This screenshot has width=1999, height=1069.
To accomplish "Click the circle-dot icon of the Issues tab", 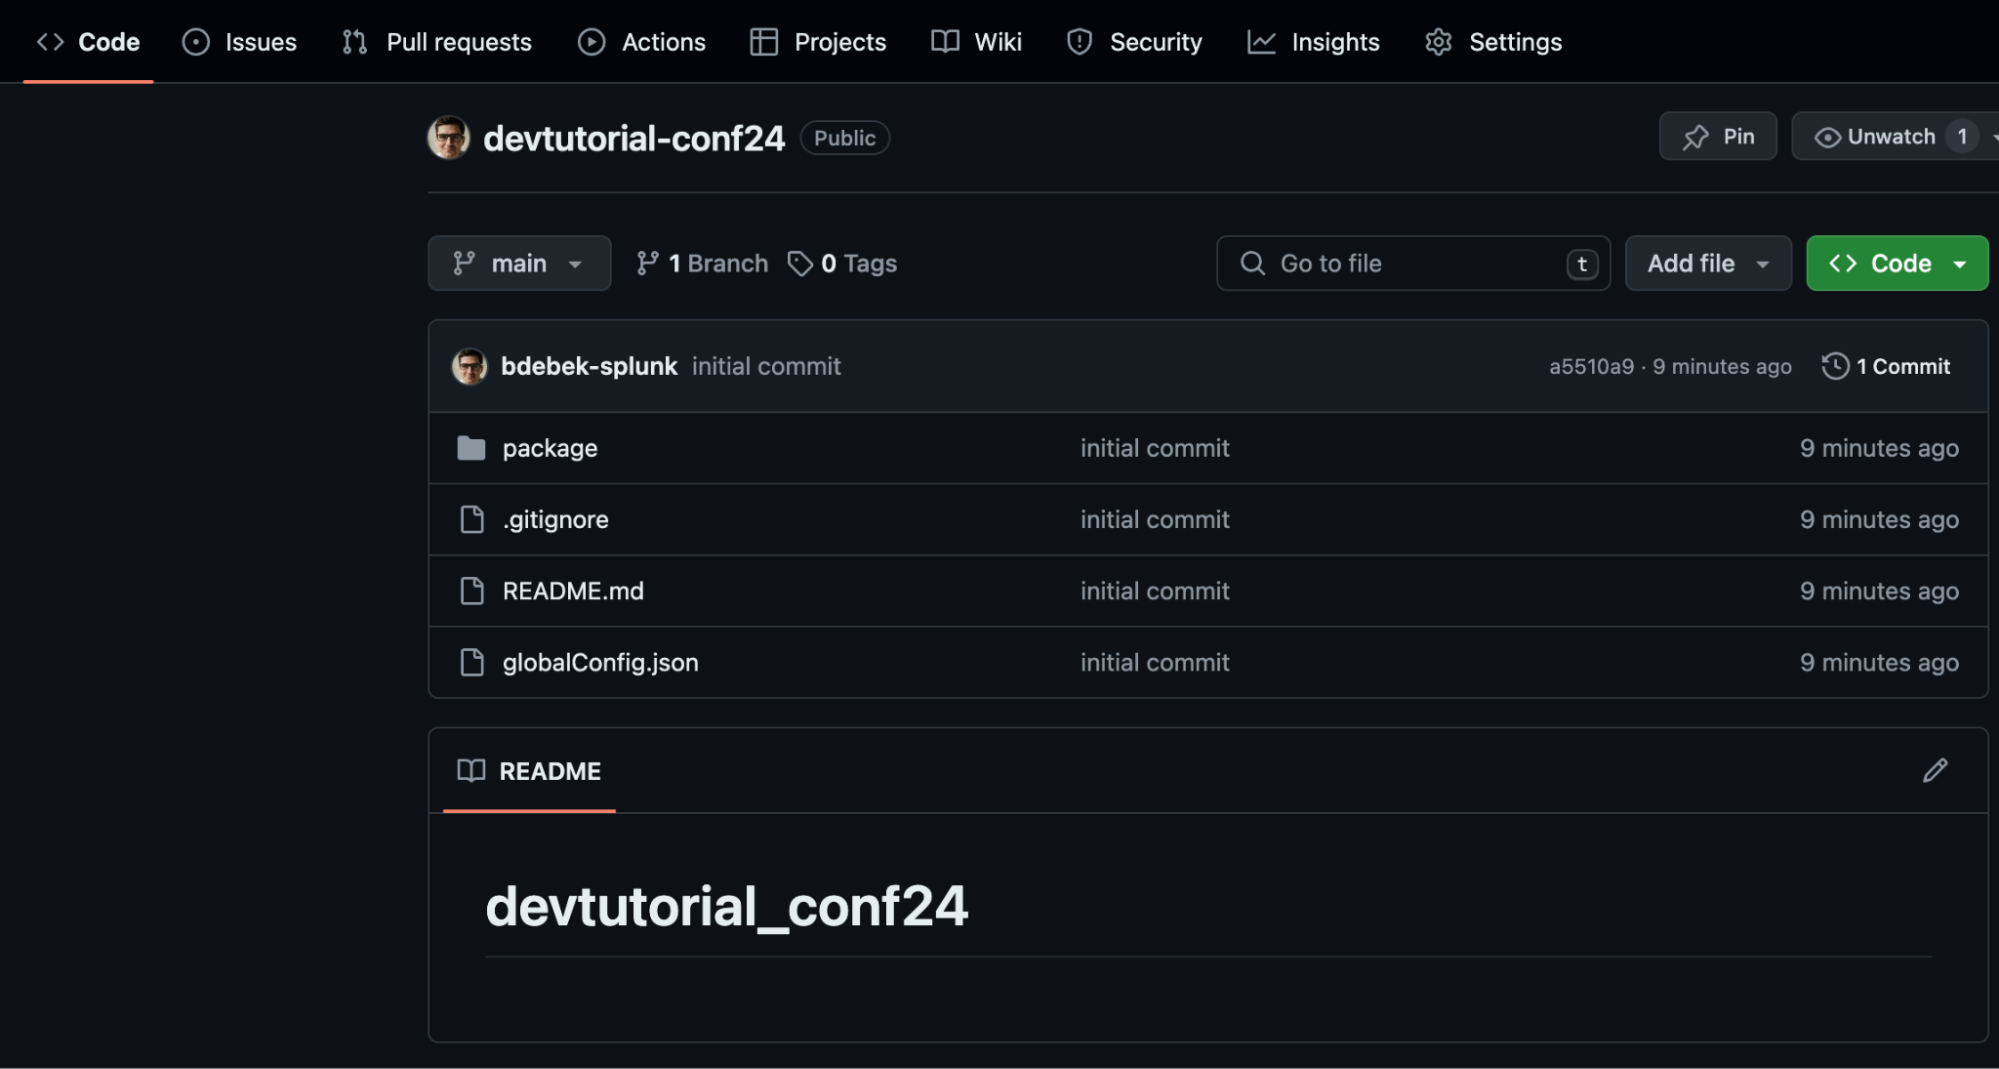I will point(196,42).
